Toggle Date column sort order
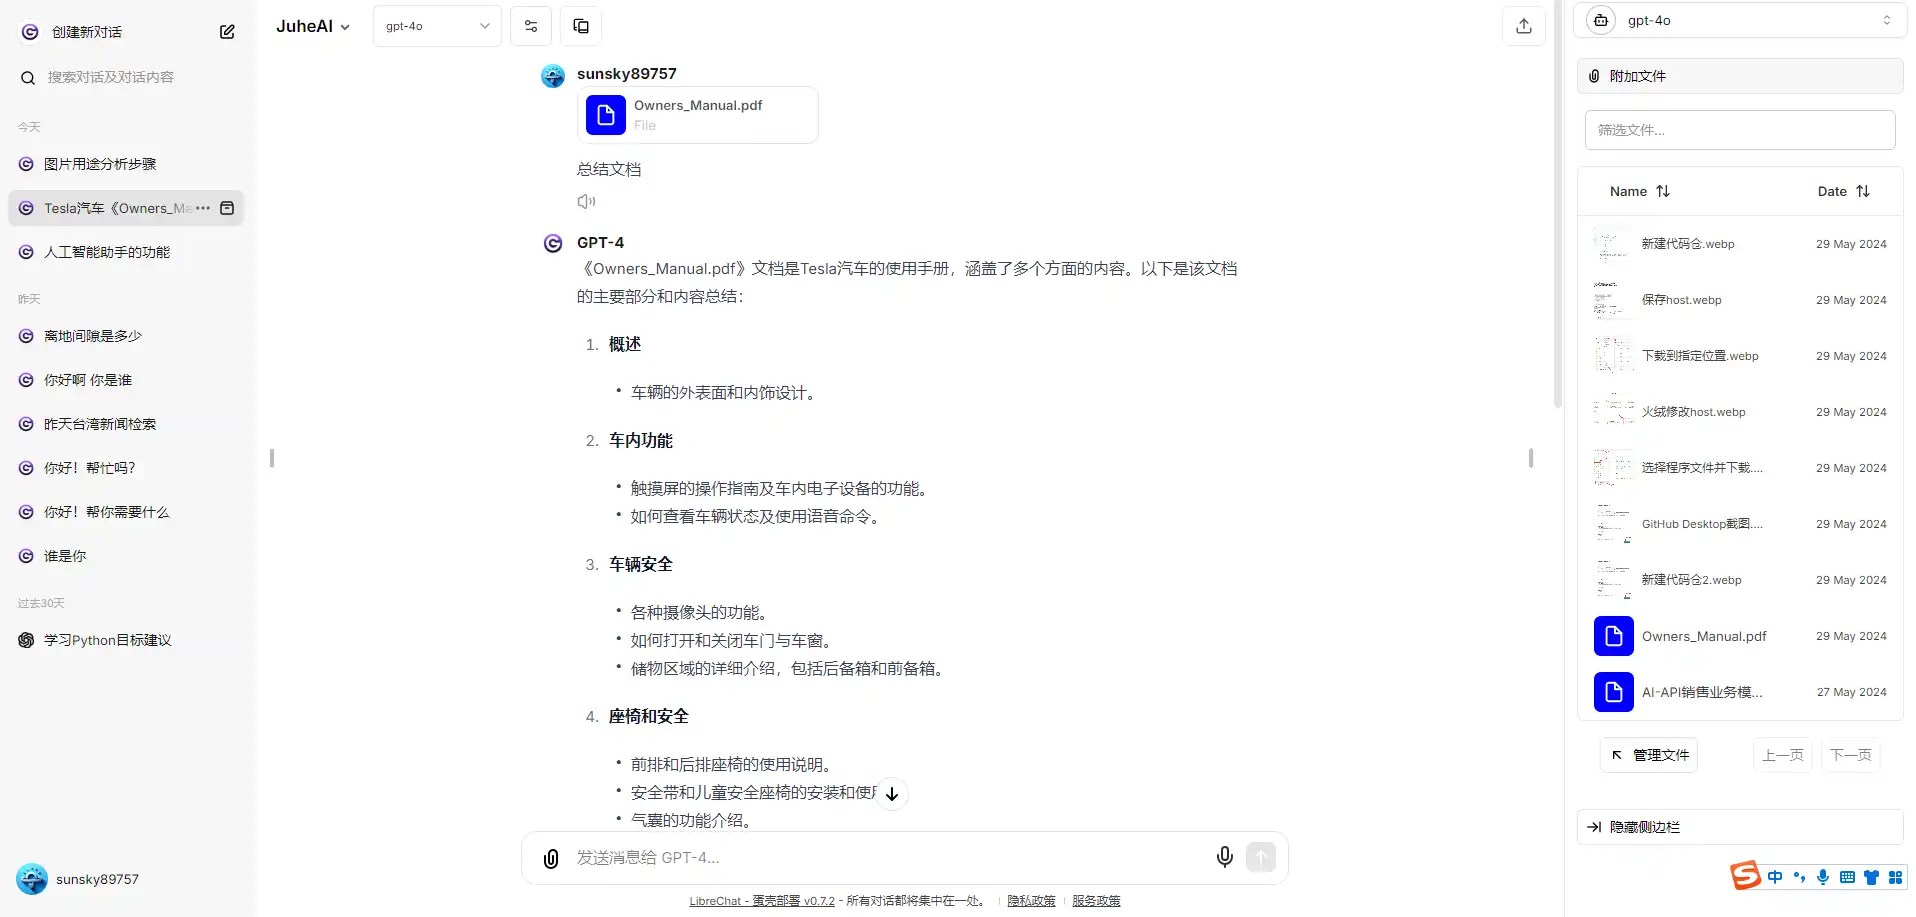The width and height of the screenshot is (1916, 917). (1844, 191)
